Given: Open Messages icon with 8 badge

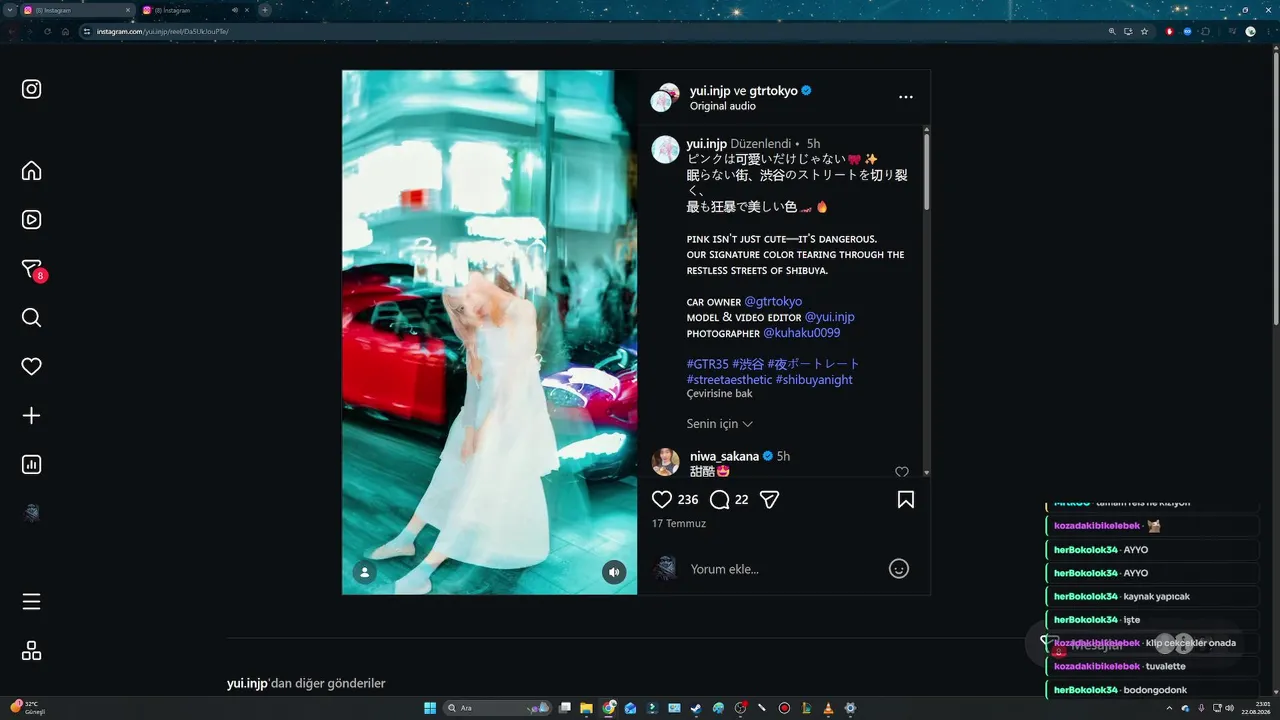Looking at the screenshot, I should coord(32,269).
